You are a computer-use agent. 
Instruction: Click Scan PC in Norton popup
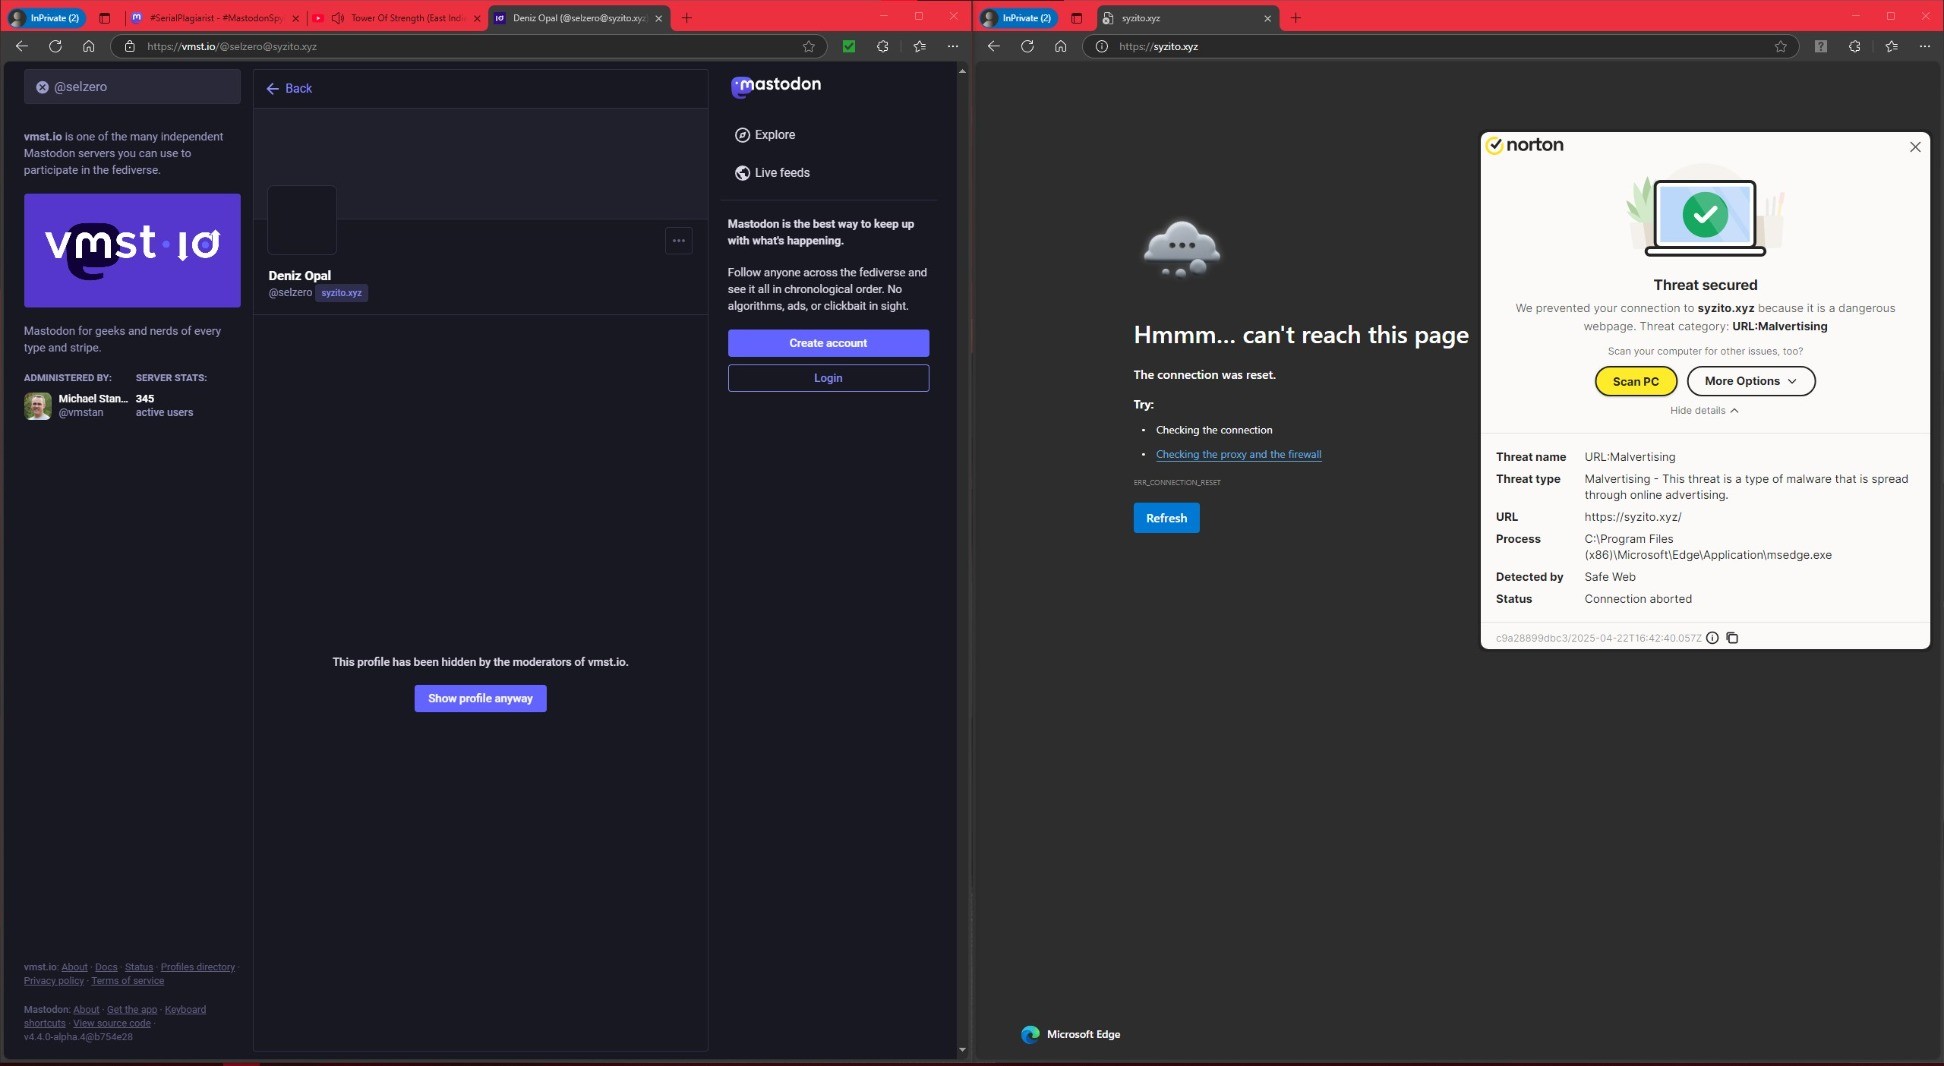tap(1635, 381)
